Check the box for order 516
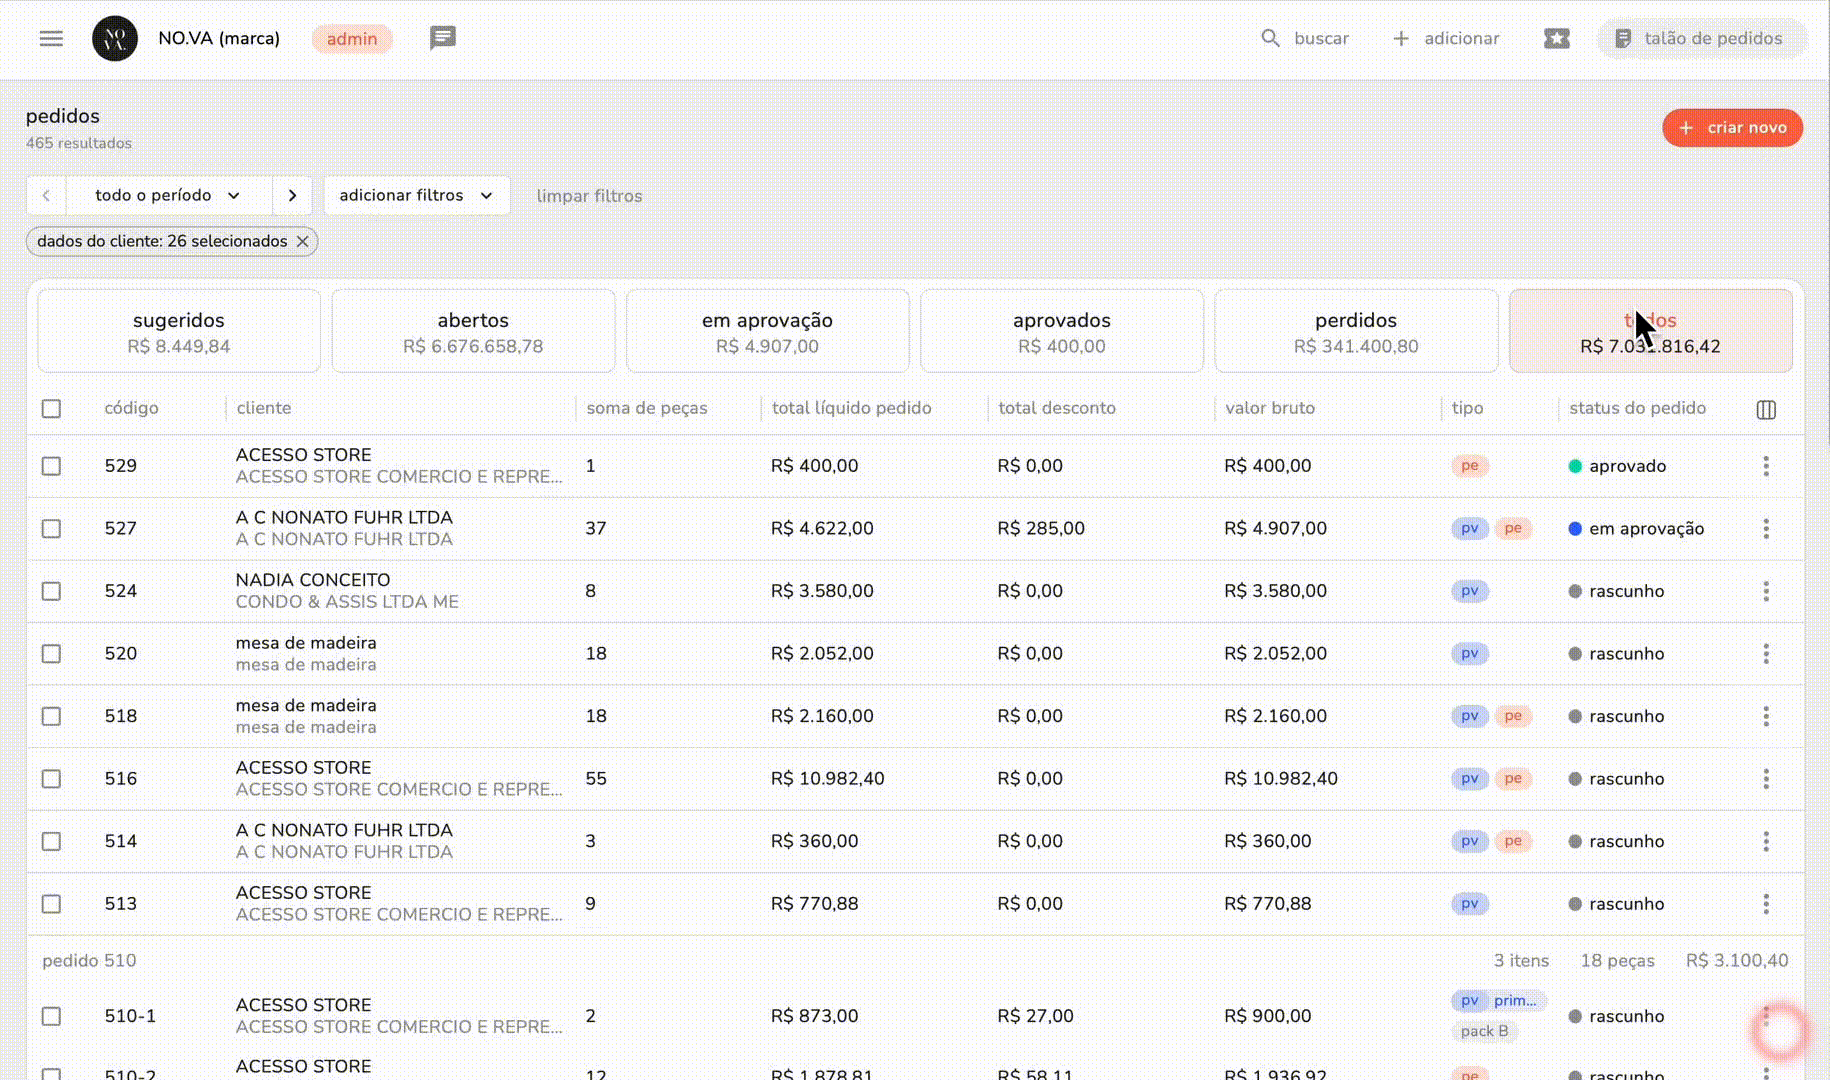The height and width of the screenshot is (1080, 1830). tap(52, 779)
